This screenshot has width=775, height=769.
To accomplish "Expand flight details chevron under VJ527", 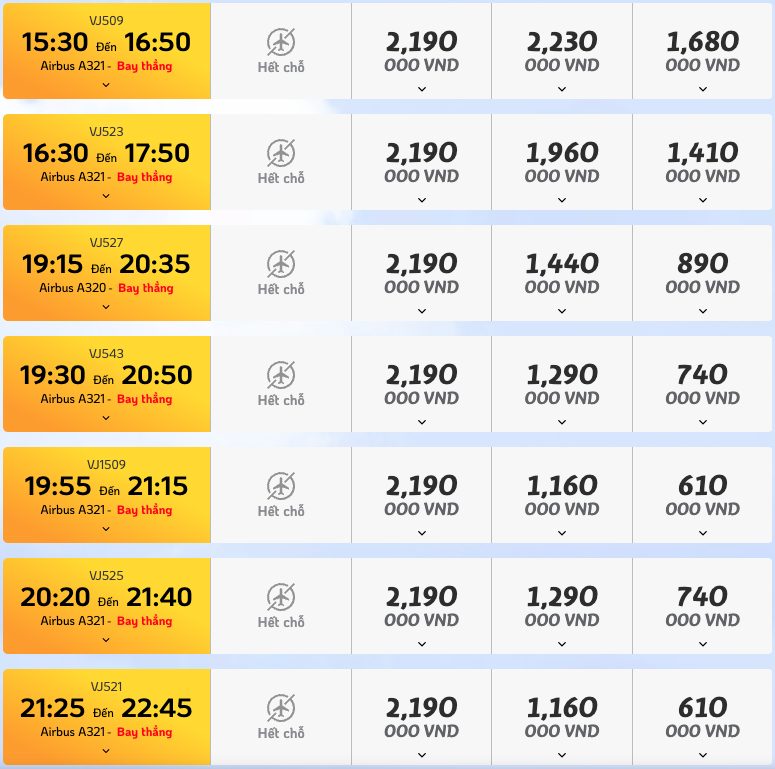I will coord(106,307).
